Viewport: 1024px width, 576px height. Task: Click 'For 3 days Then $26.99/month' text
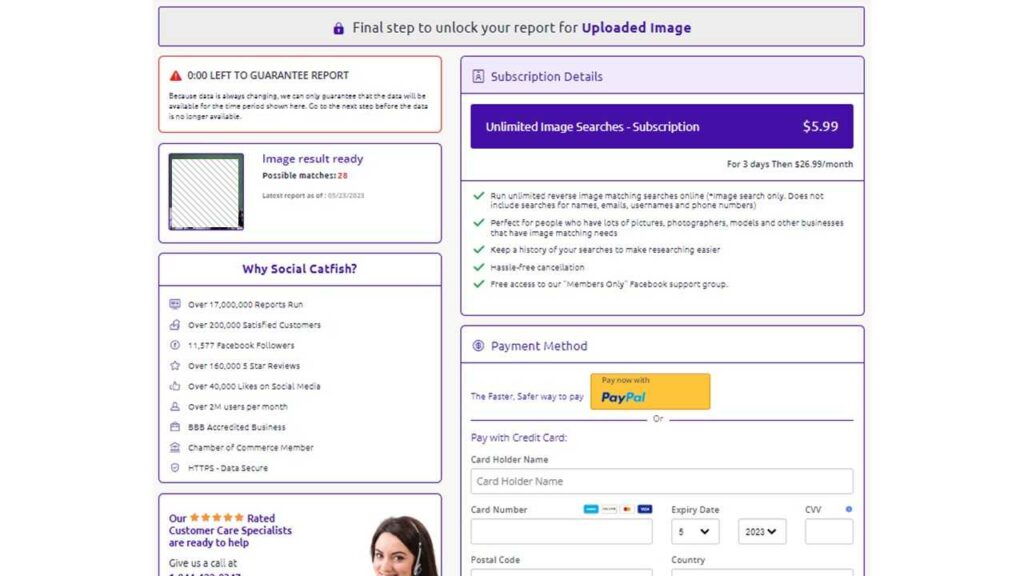[x=790, y=164]
